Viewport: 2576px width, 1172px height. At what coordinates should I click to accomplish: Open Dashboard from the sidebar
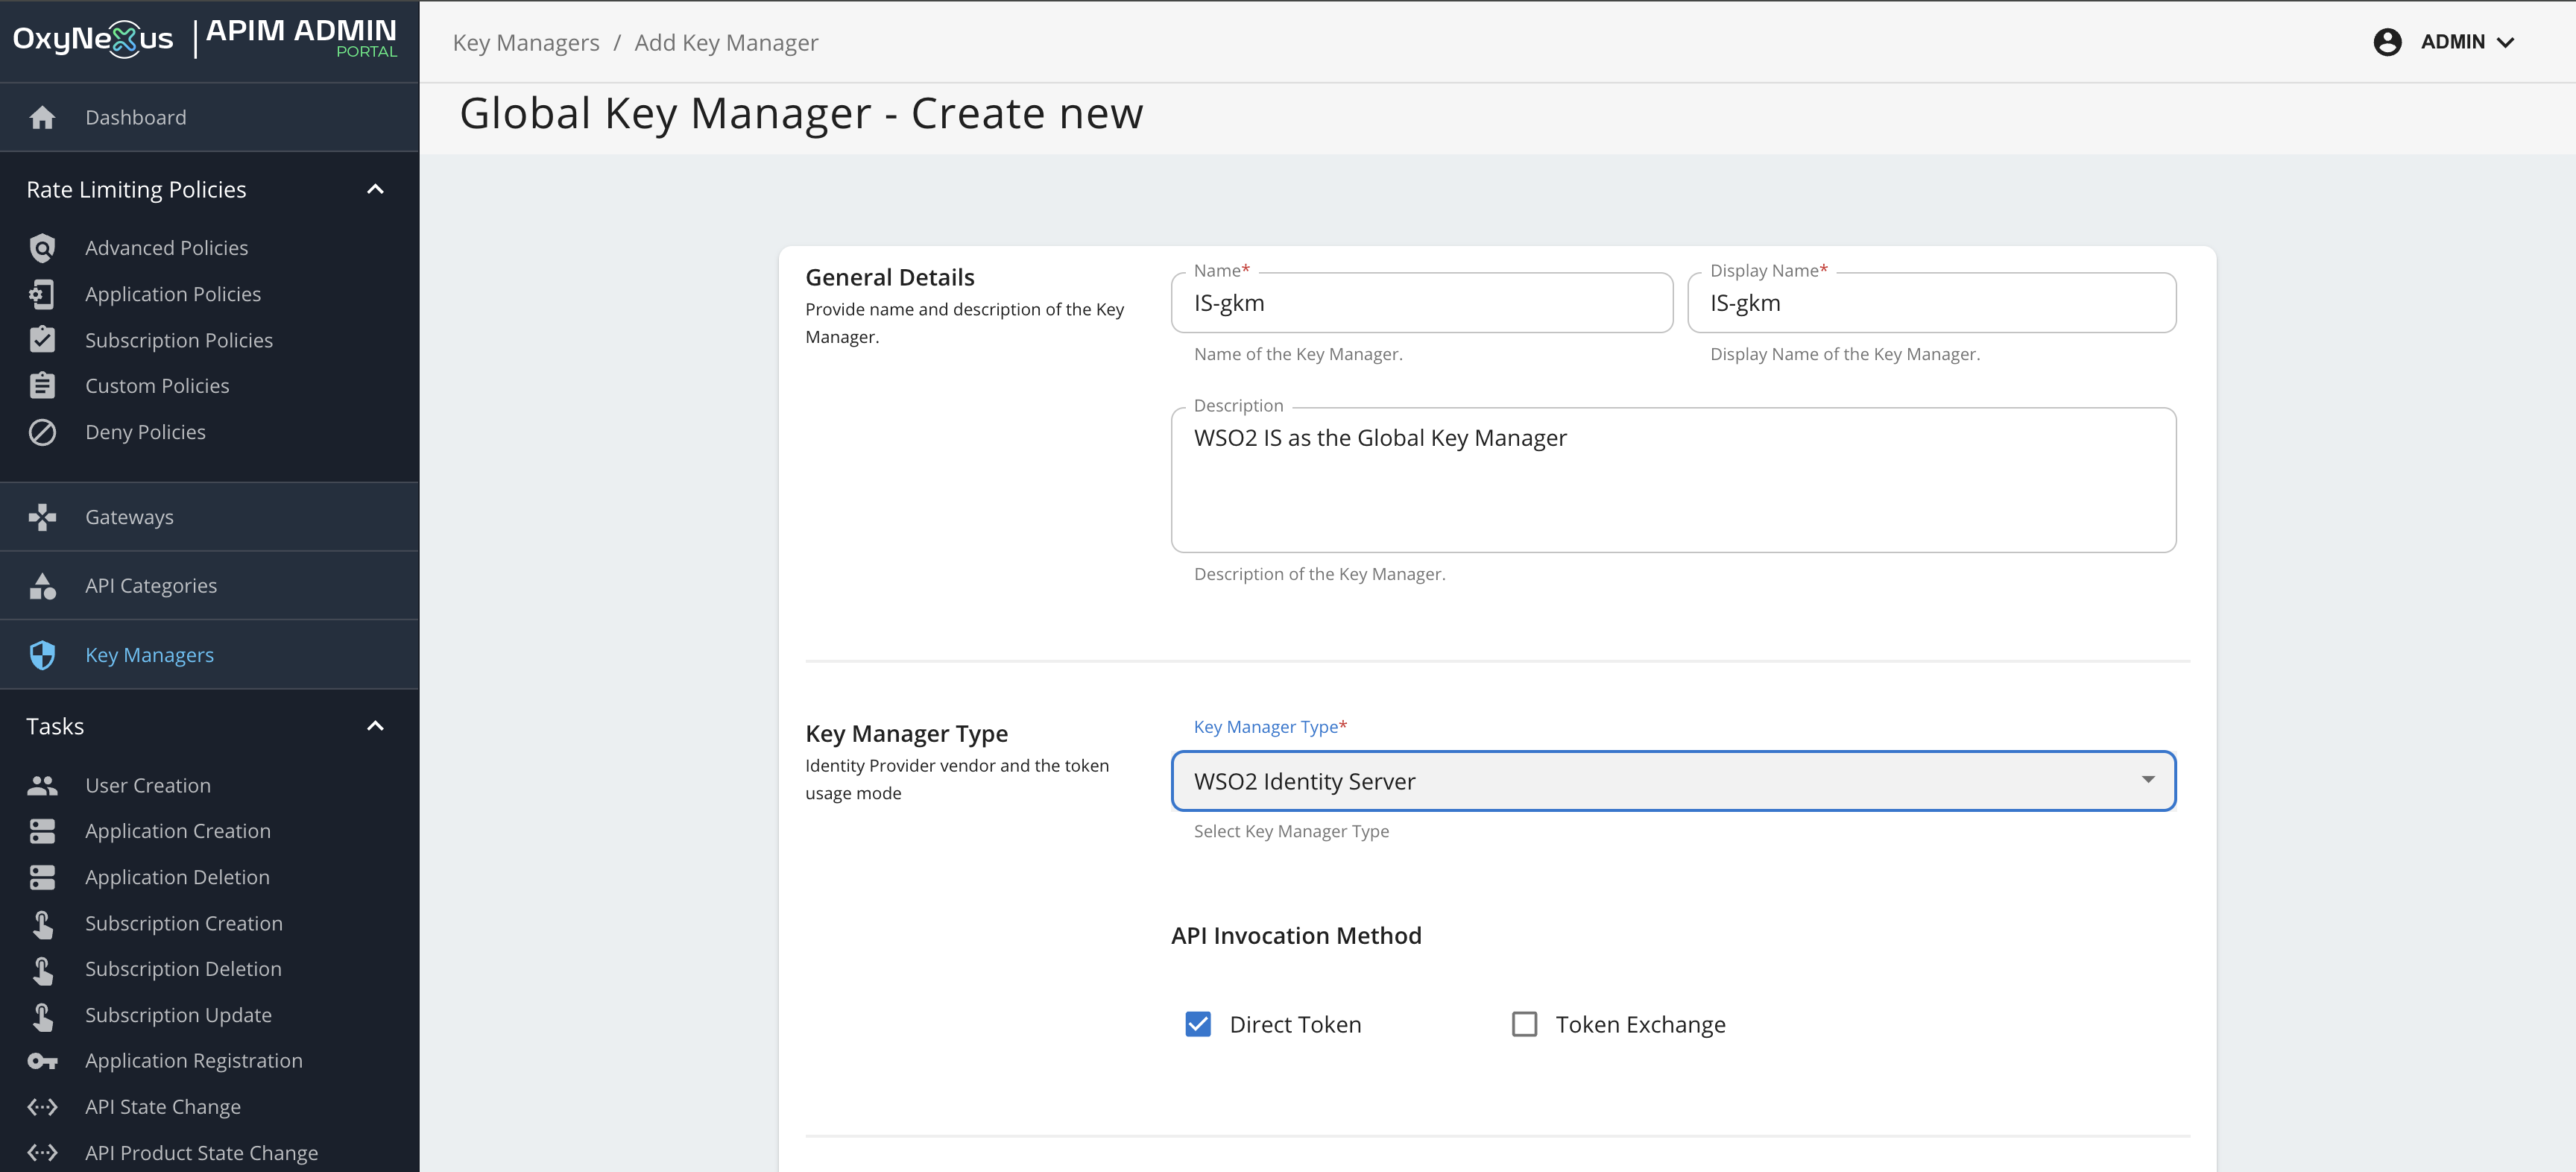pyautogui.click(x=209, y=118)
